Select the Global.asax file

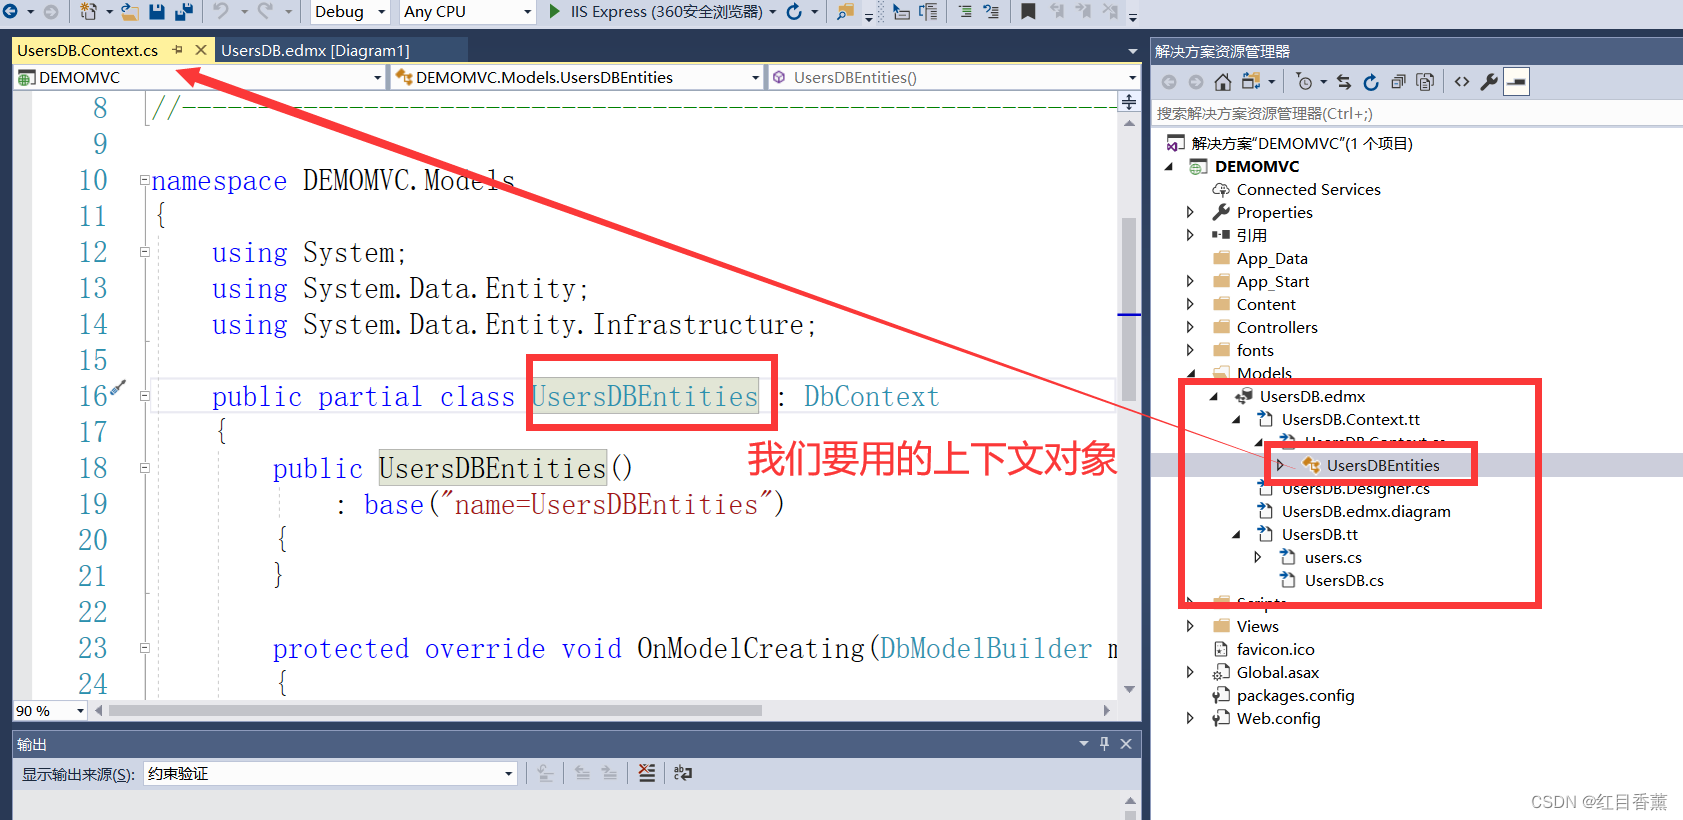pos(1277,672)
